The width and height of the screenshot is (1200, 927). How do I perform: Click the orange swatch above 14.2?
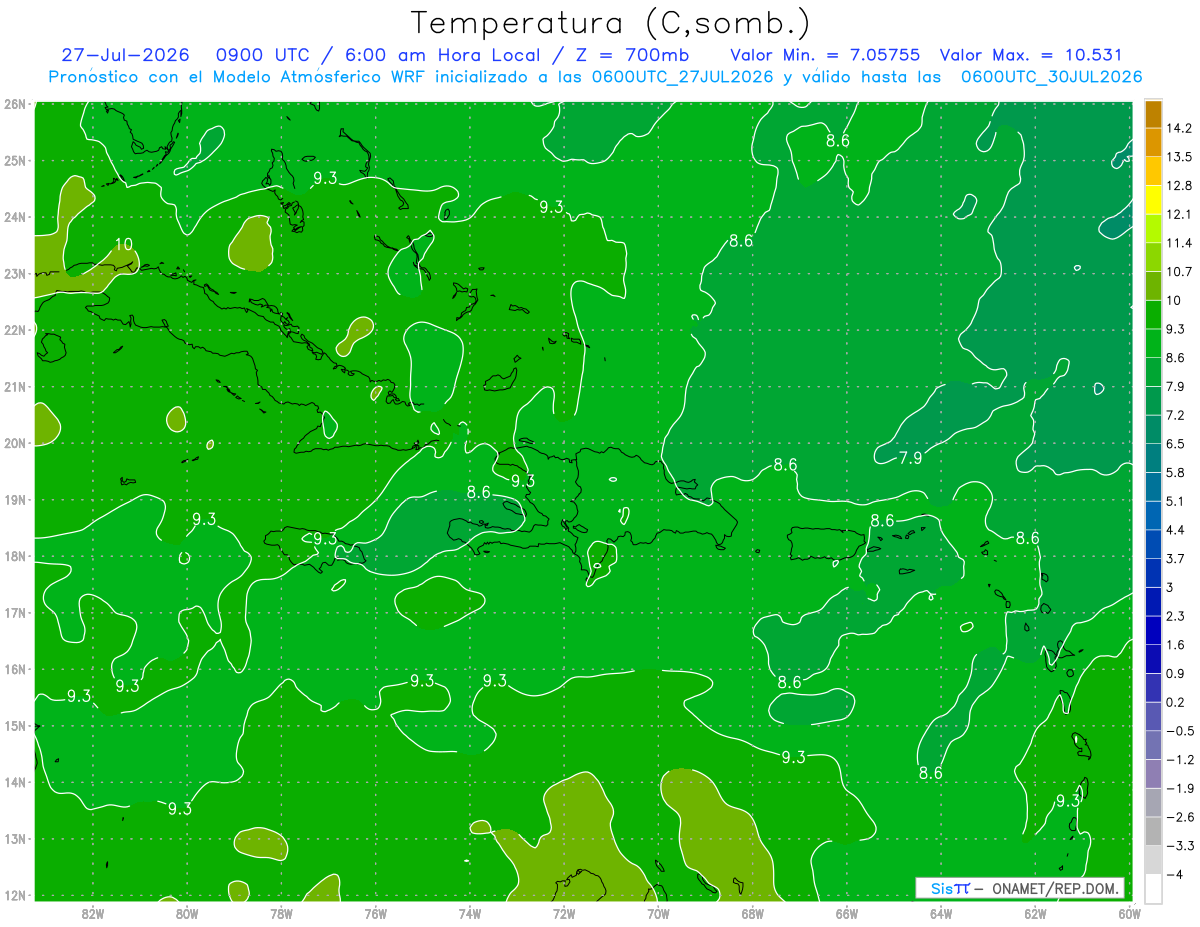click(x=1153, y=114)
